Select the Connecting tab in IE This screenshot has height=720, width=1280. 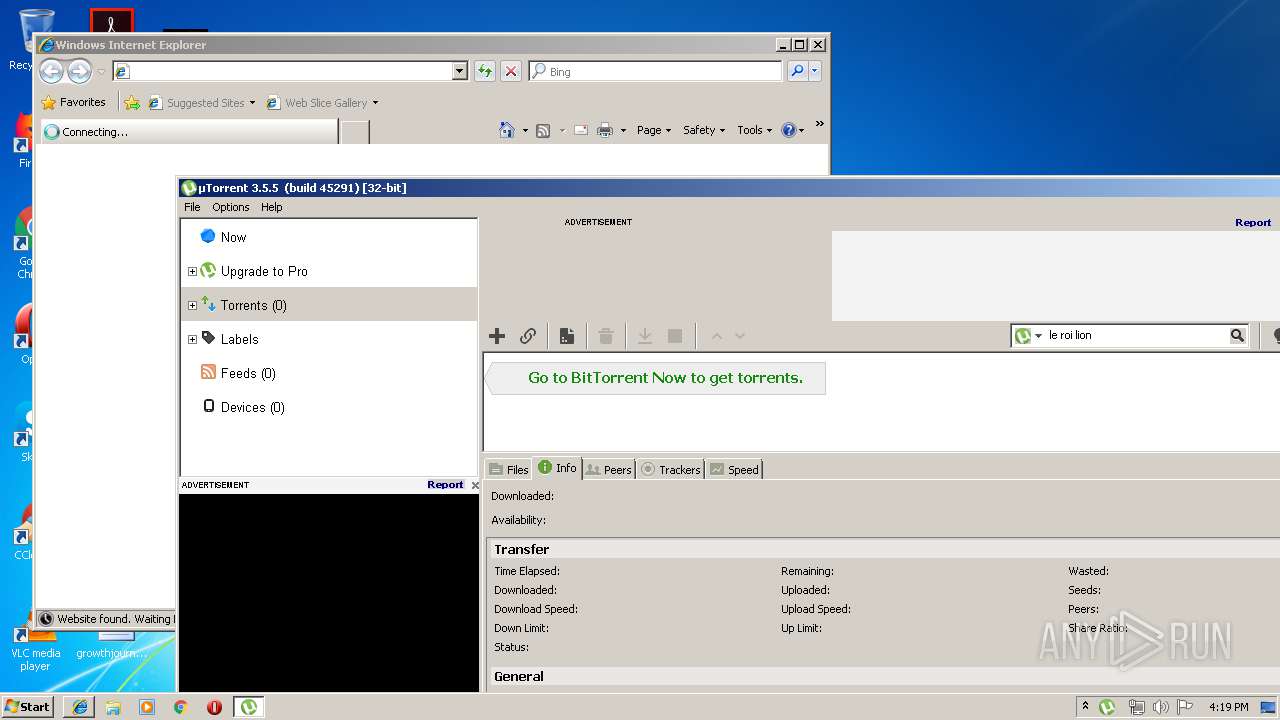coord(188,131)
